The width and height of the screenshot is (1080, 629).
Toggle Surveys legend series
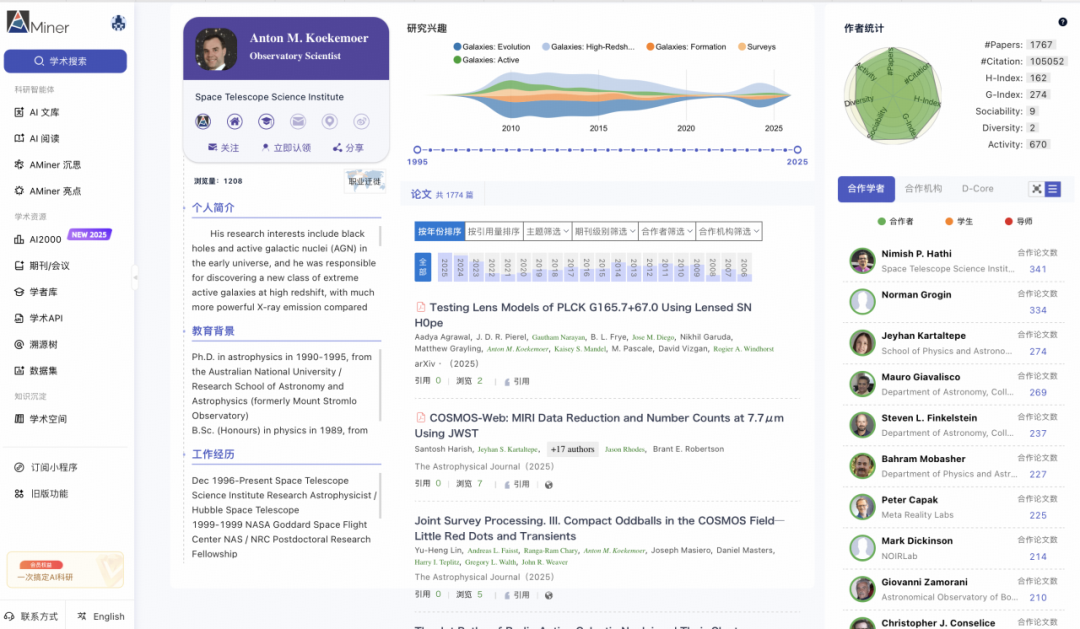(x=757, y=47)
